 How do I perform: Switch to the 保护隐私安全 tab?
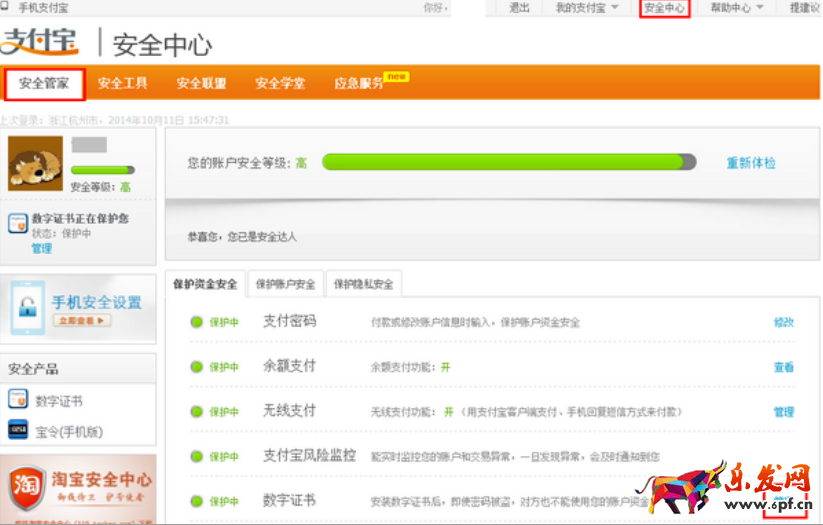364,284
